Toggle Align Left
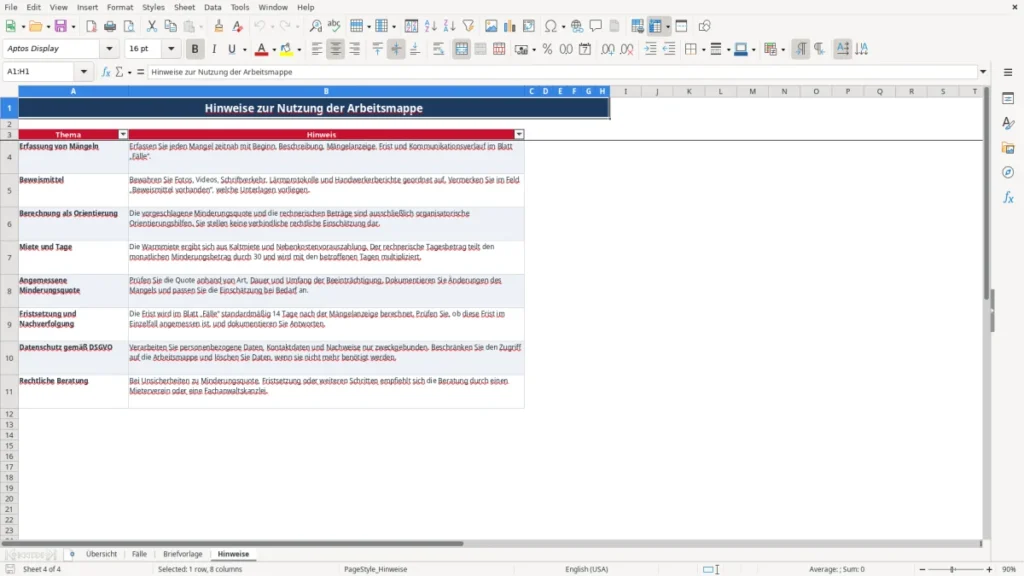The height and width of the screenshot is (576, 1024). tap(317, 49)
